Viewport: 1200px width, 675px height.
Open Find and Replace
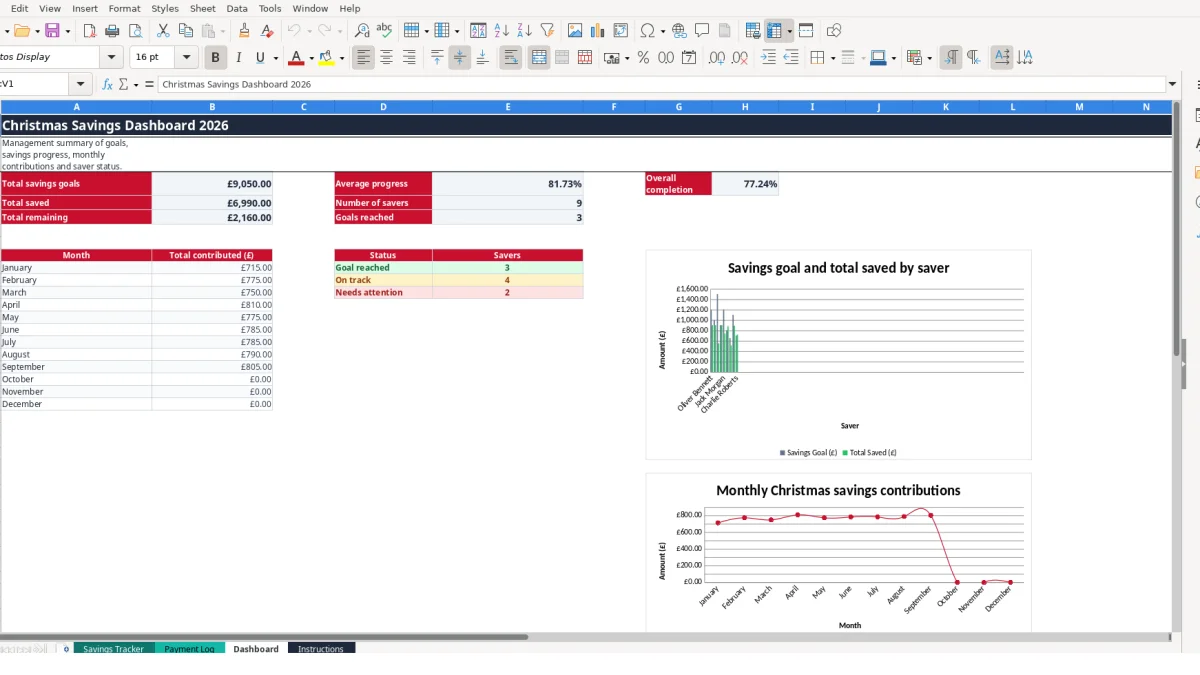coord(362,31)
